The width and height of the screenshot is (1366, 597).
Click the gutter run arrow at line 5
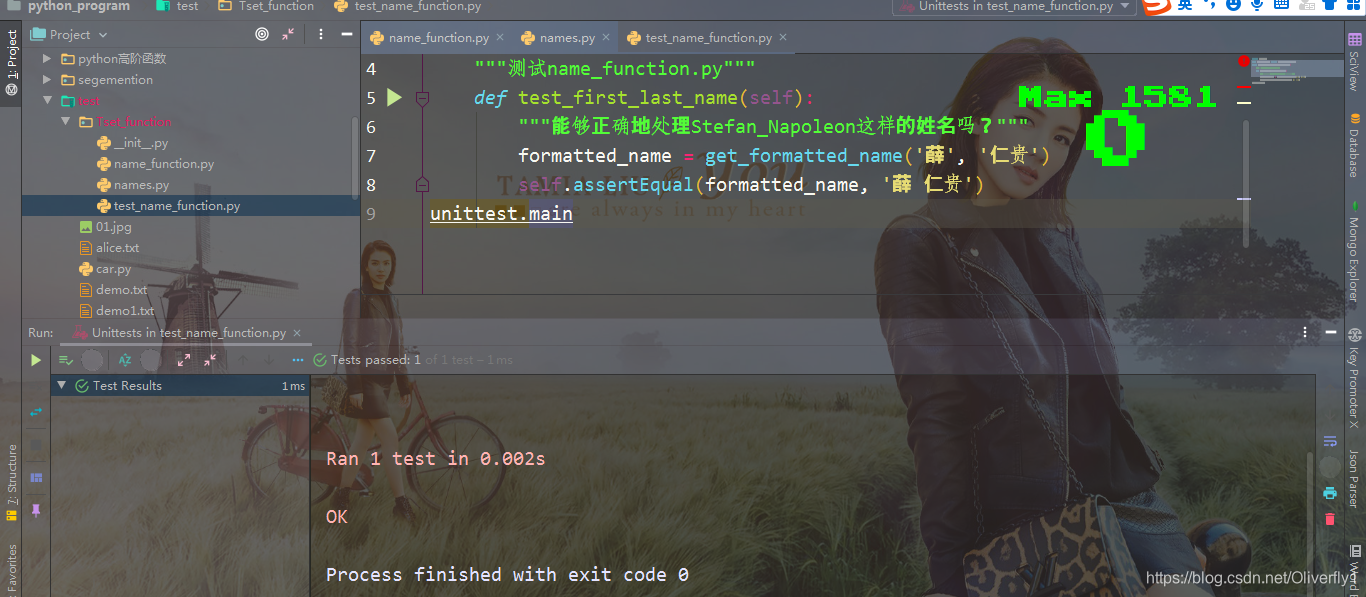[x=394, y=98]
